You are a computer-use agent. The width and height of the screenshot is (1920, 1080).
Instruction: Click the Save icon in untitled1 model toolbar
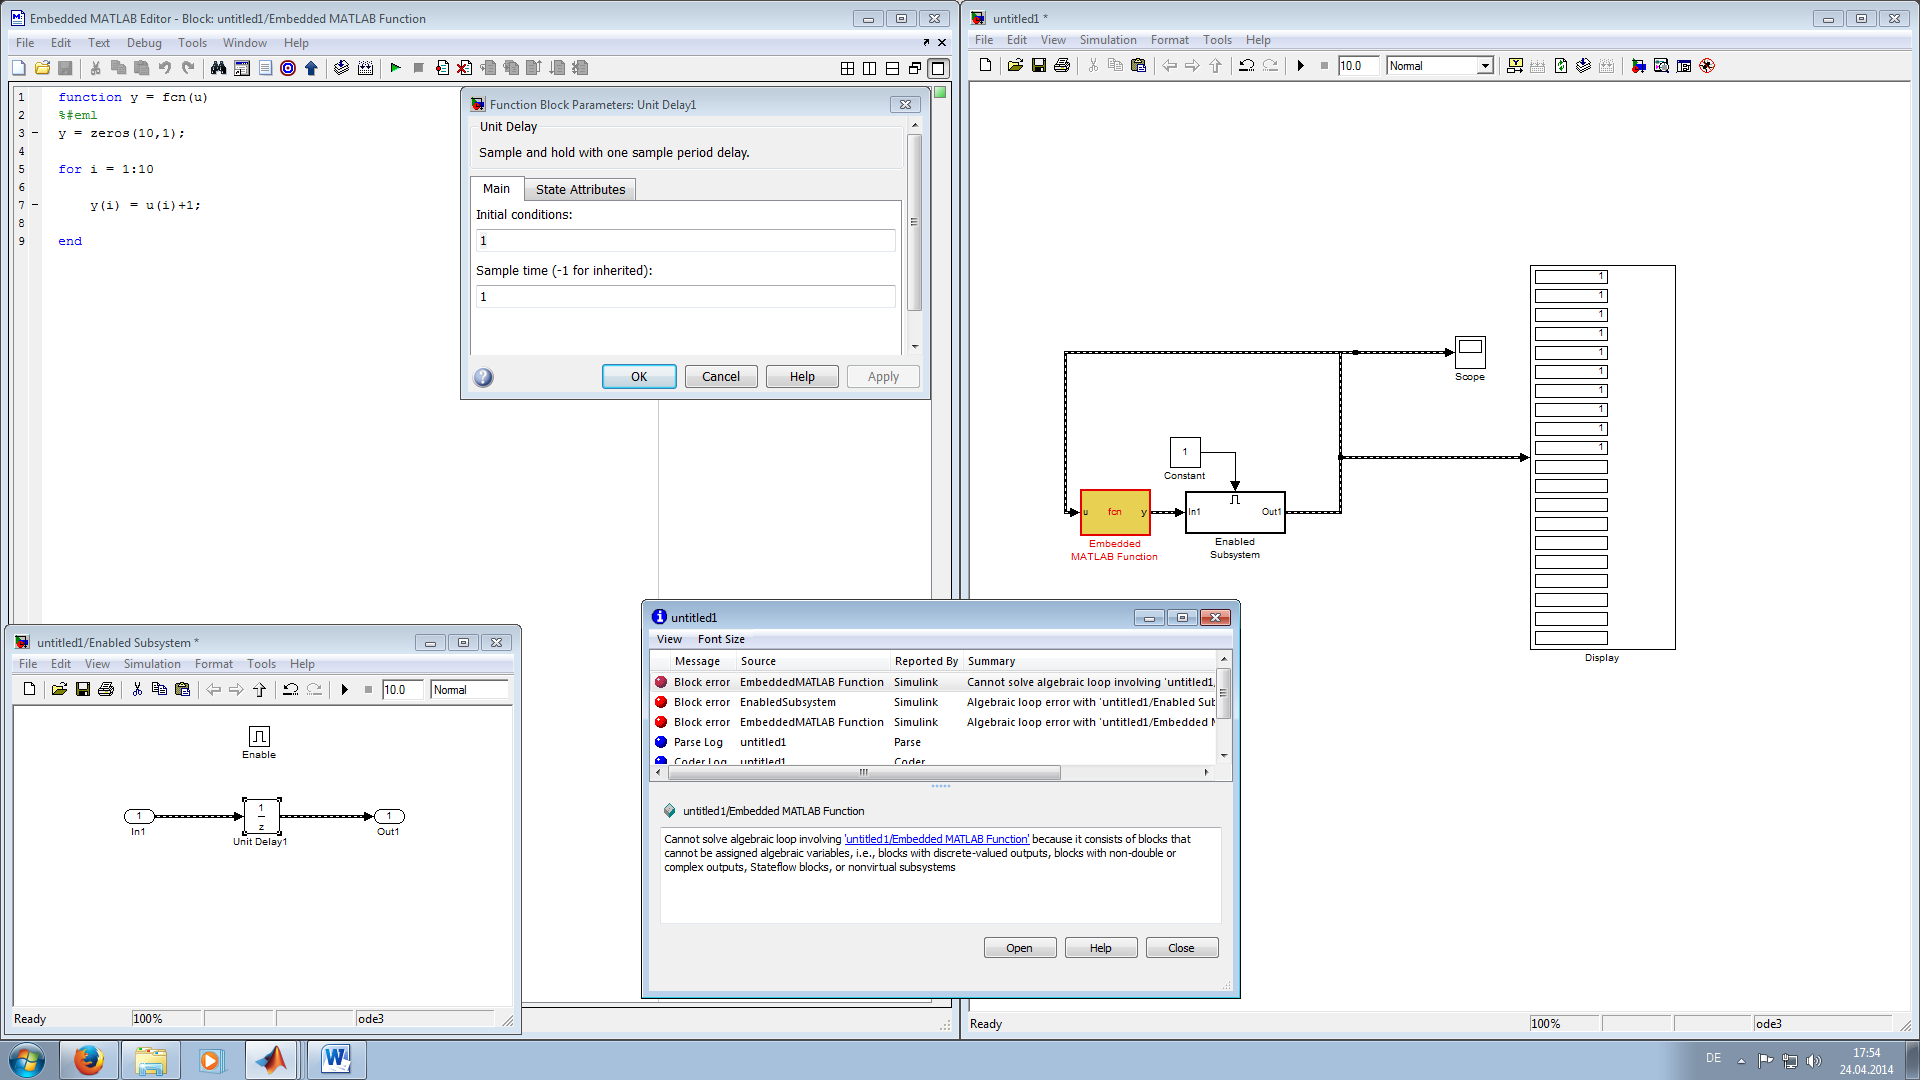(1039, 66)
